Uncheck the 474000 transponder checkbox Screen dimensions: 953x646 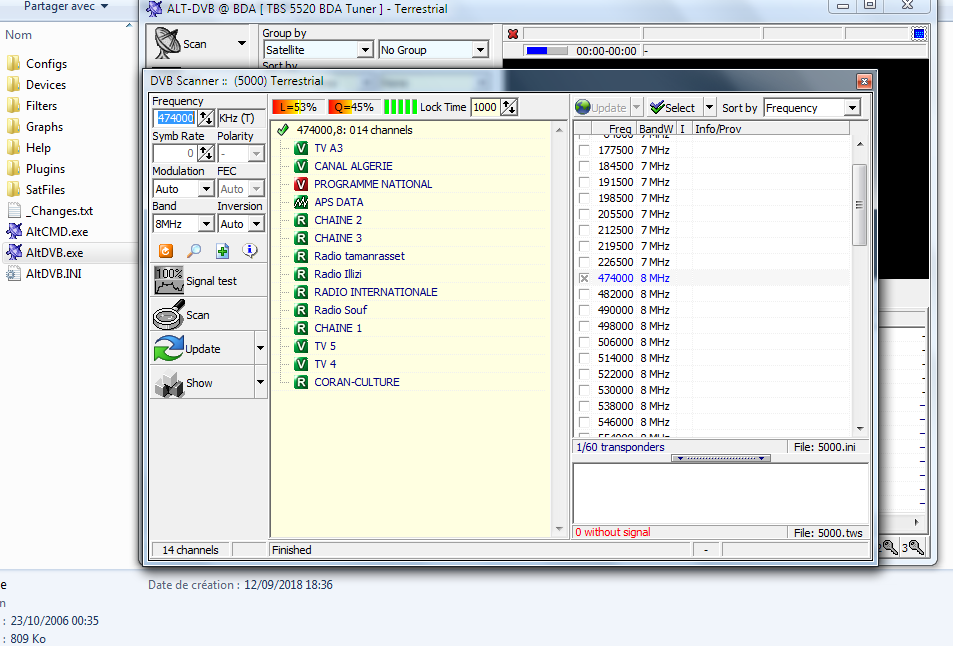coord(584,278)
